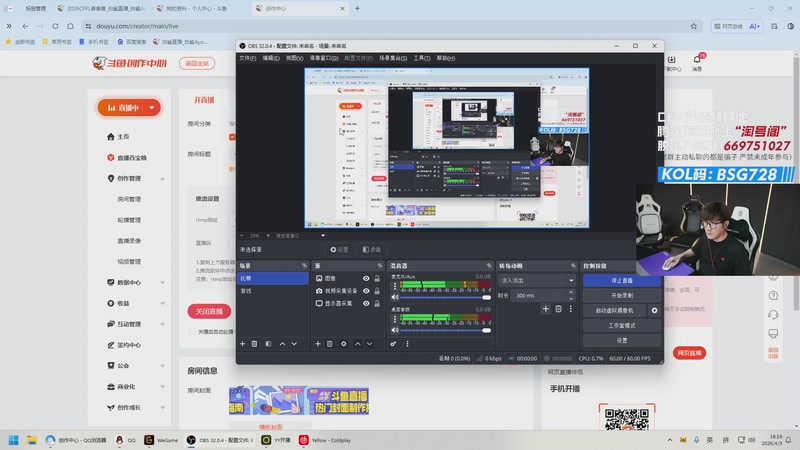Image resolution: width=800 pixels, height=450 pixels.
Task: Toggle lock on image source
Action: click(x=377, y=279)
